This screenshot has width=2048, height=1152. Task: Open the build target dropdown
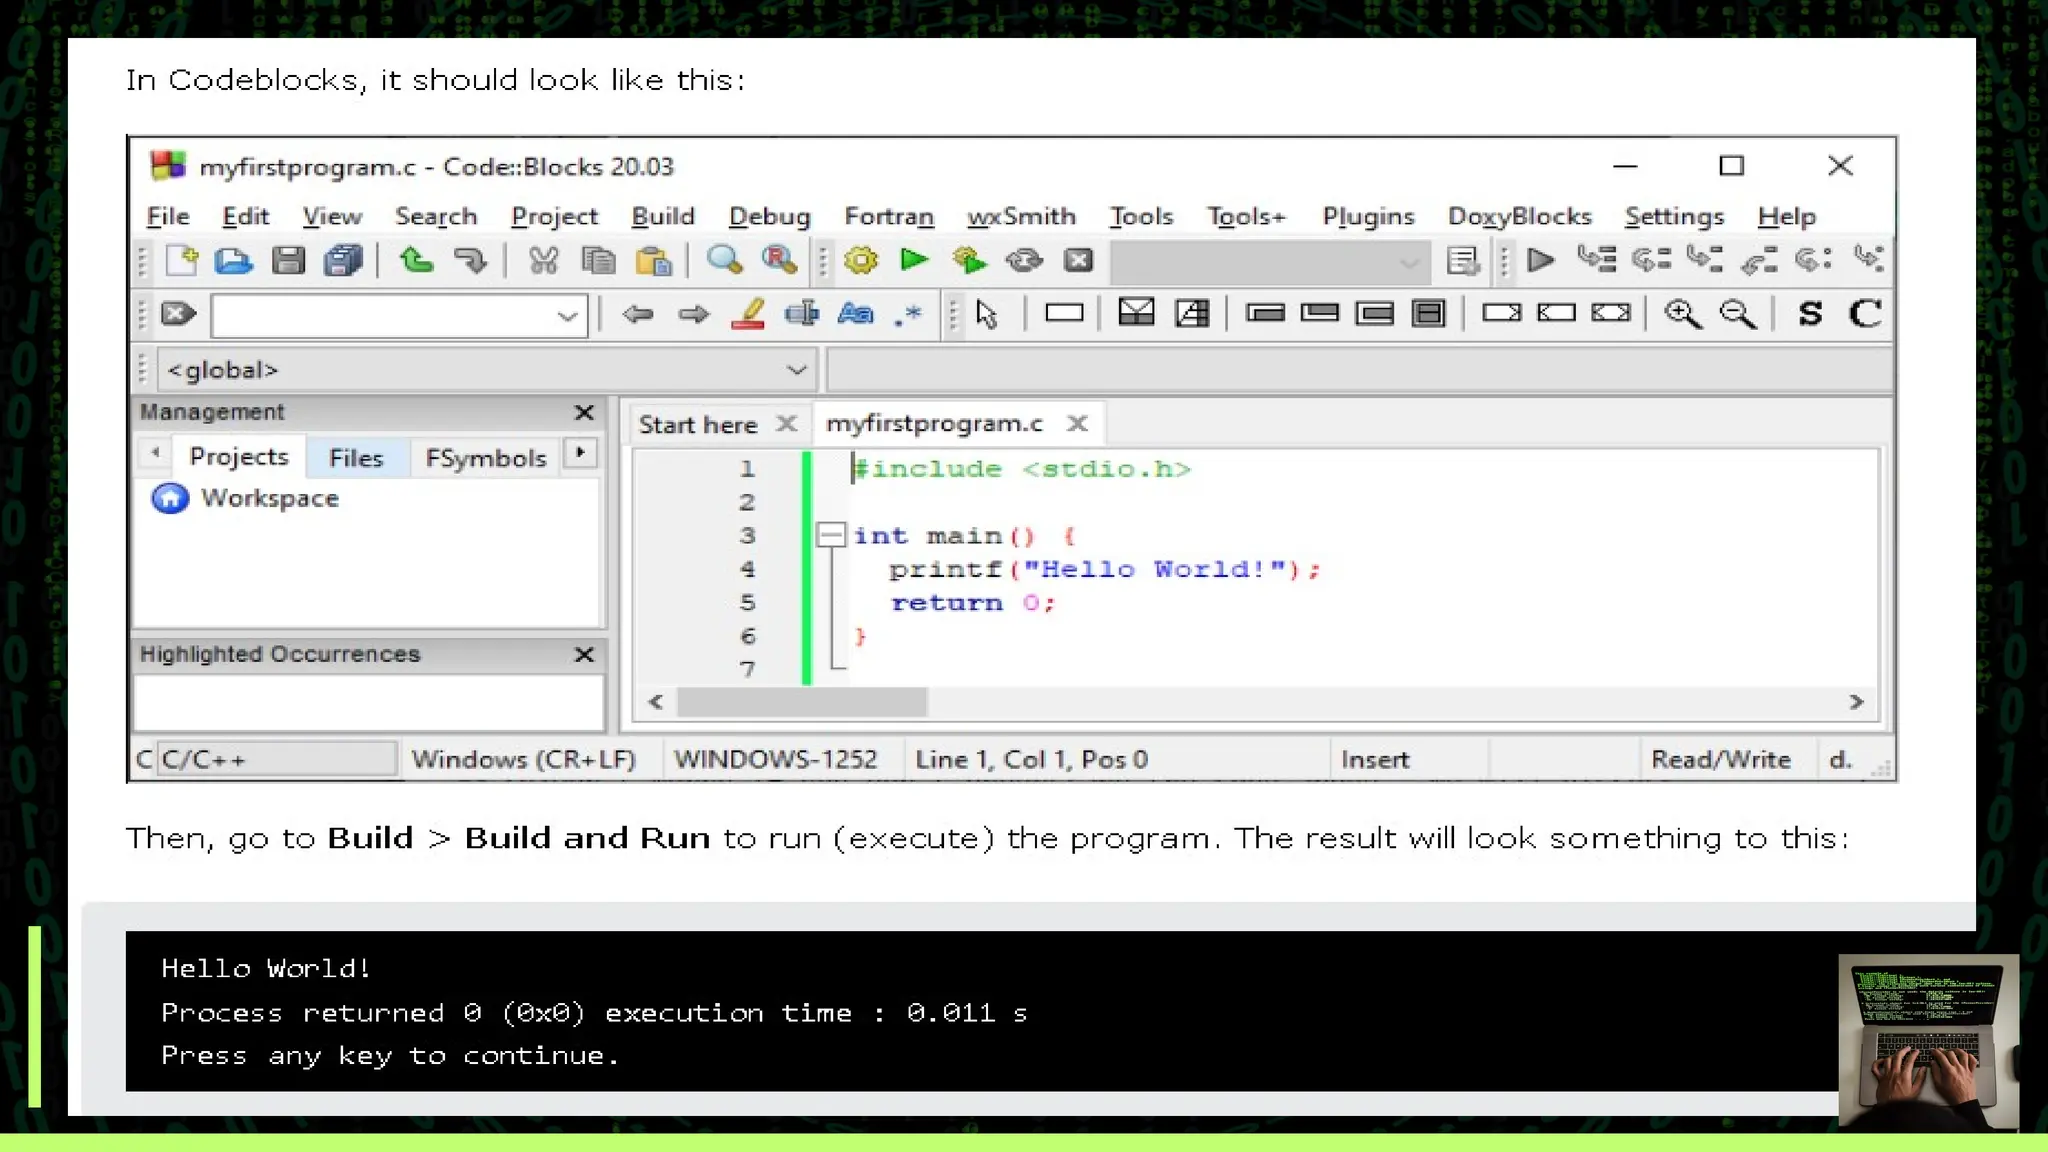(x=1408, y=263)
